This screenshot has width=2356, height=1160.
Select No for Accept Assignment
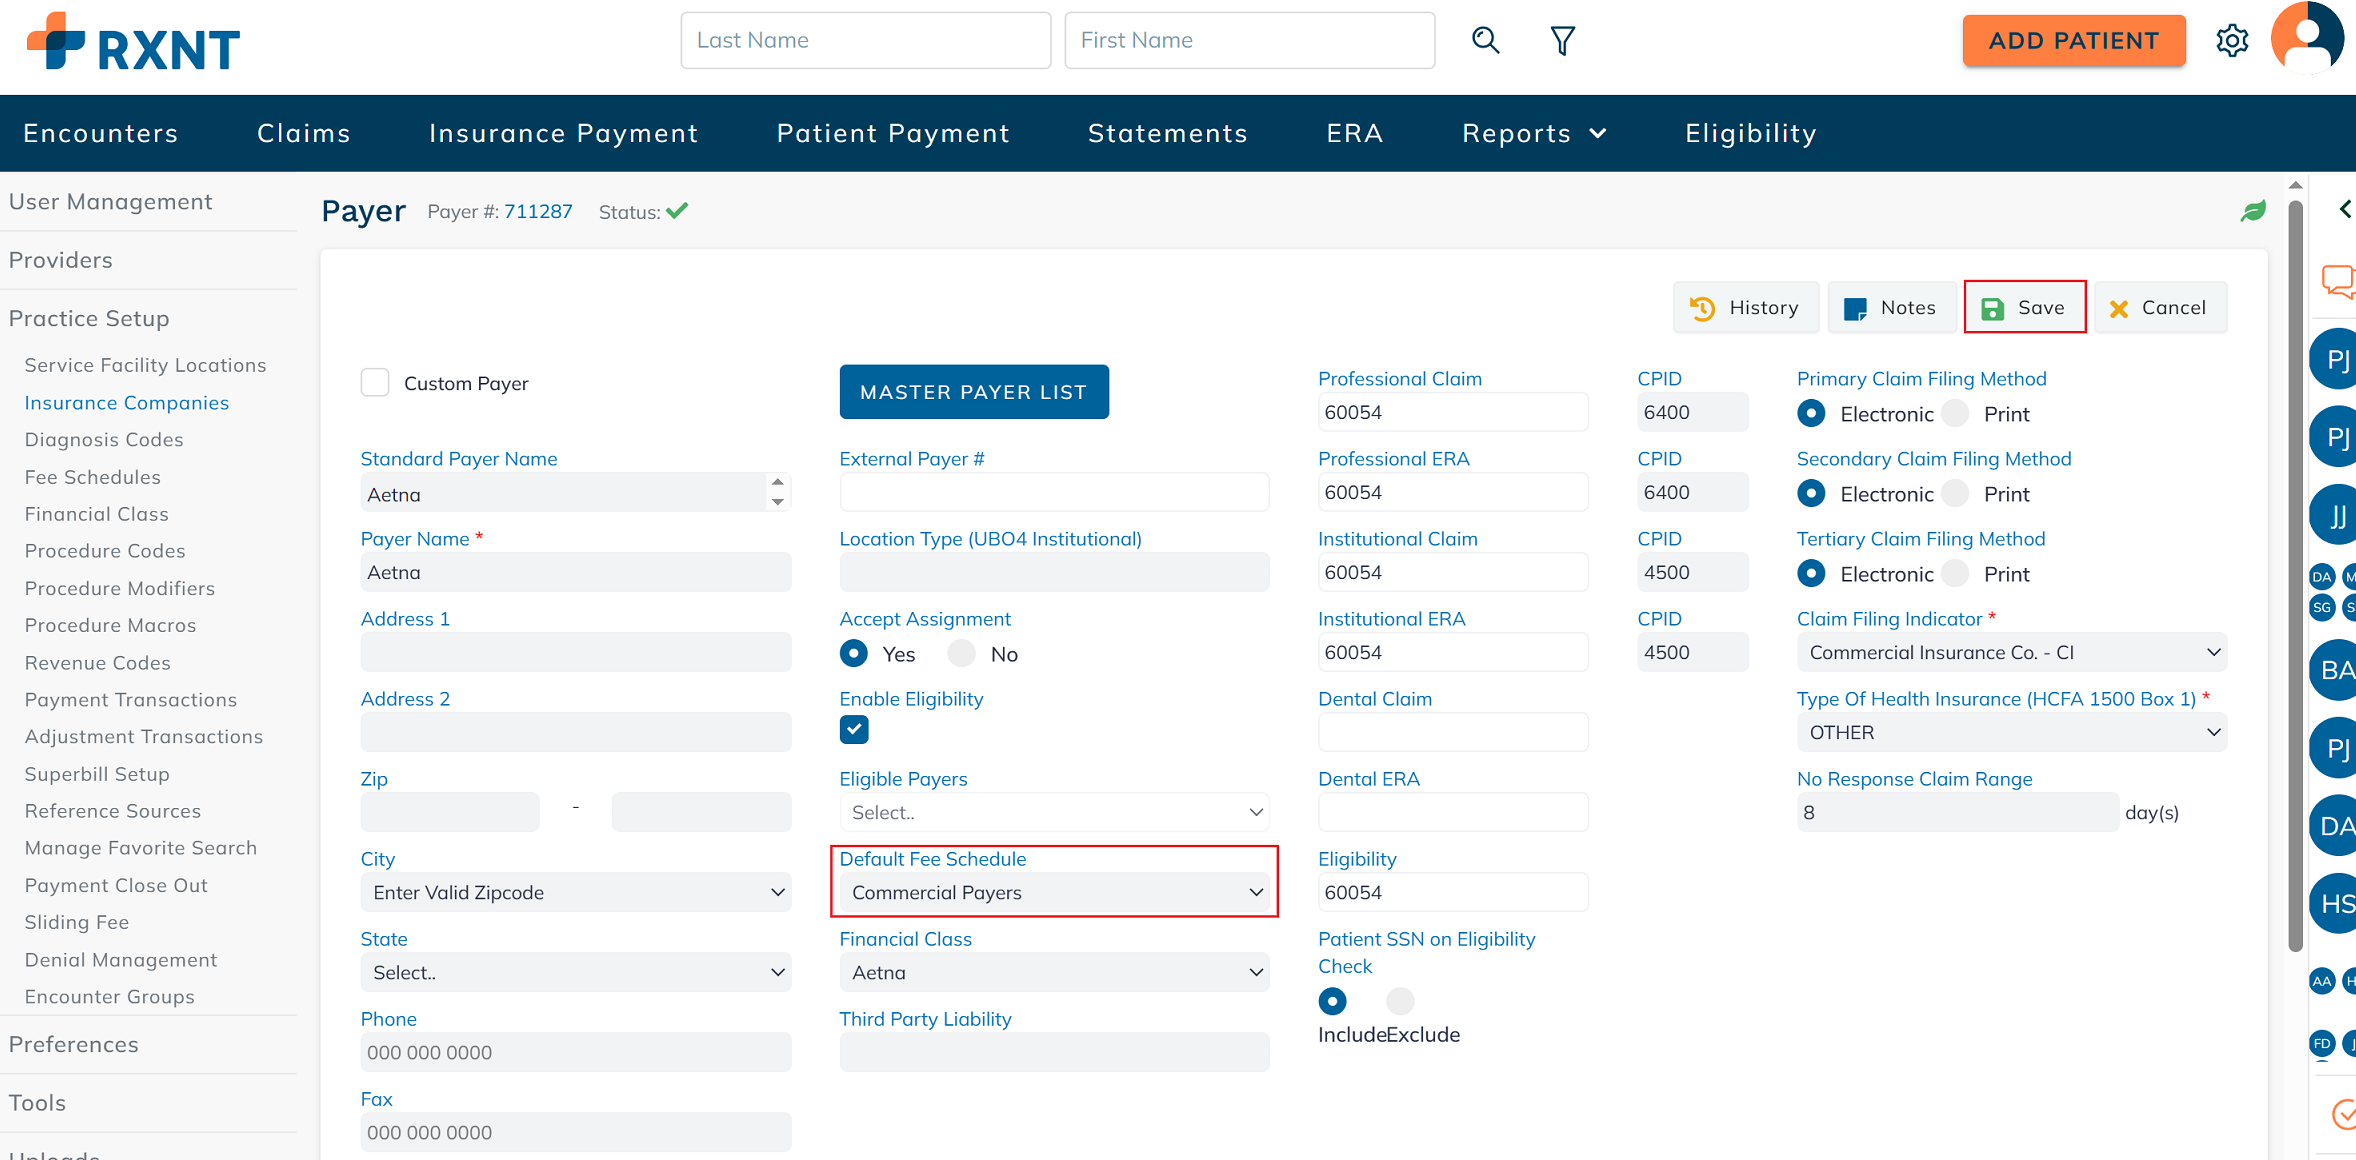coord(962,654)
